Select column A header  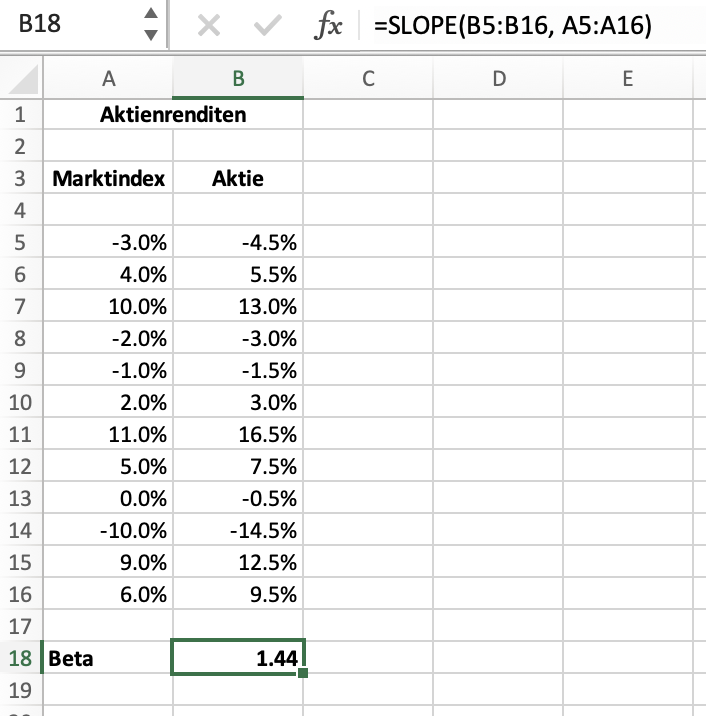(108, 79)
